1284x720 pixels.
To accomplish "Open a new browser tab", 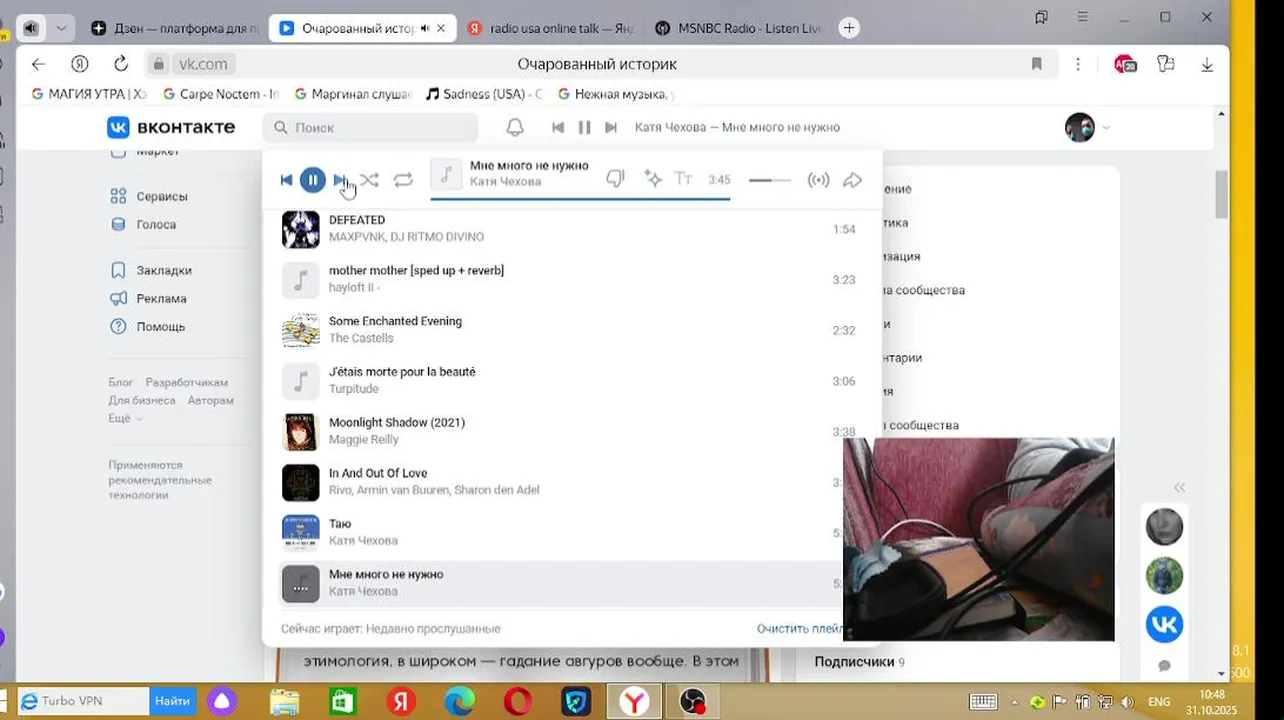I will [x=849, y=28].
